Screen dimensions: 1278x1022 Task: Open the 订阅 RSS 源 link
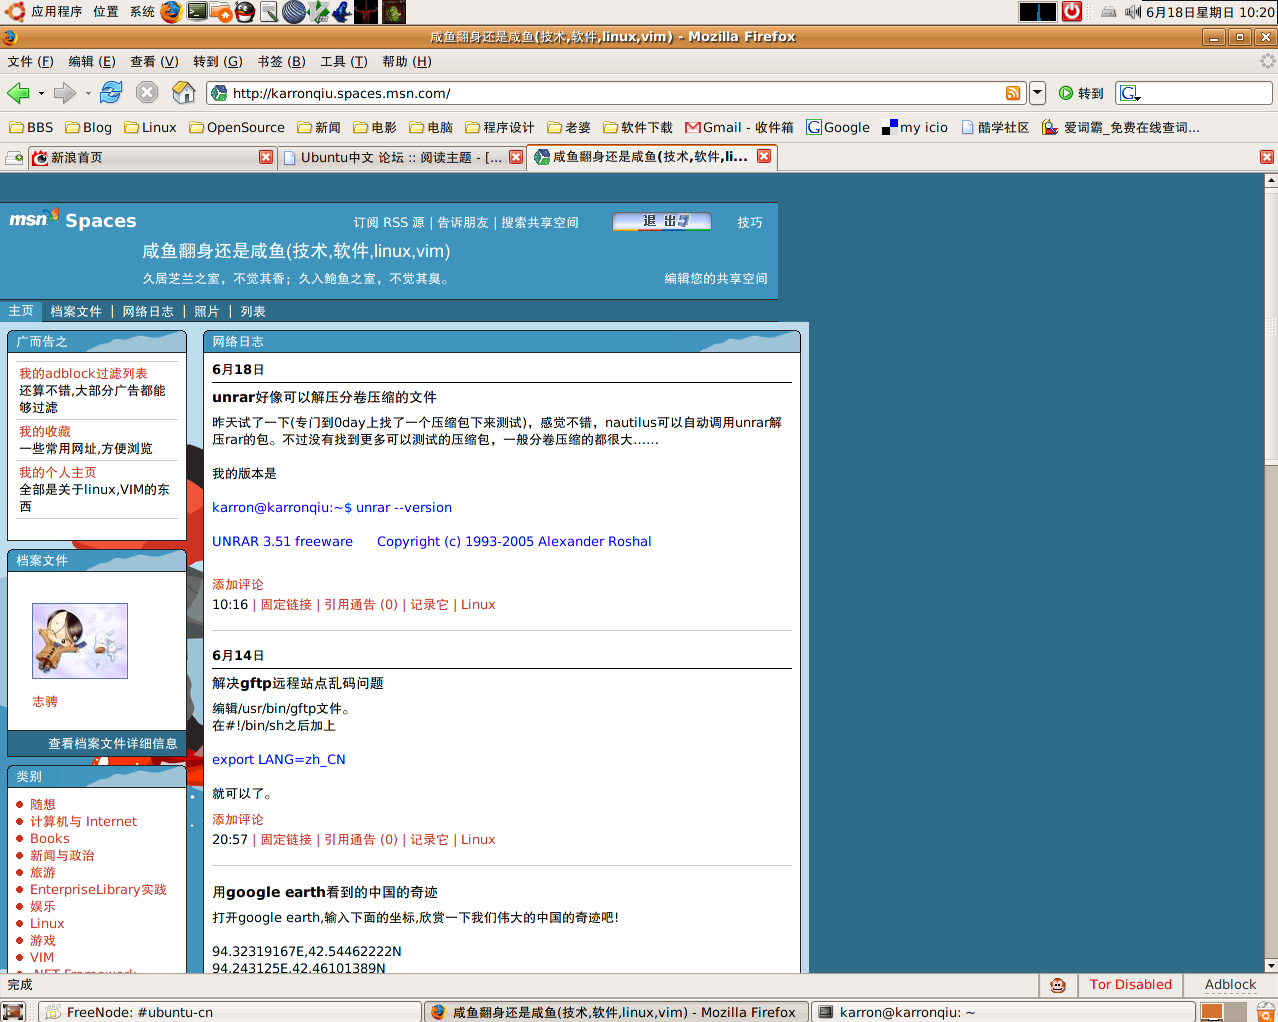click(389, 223)
